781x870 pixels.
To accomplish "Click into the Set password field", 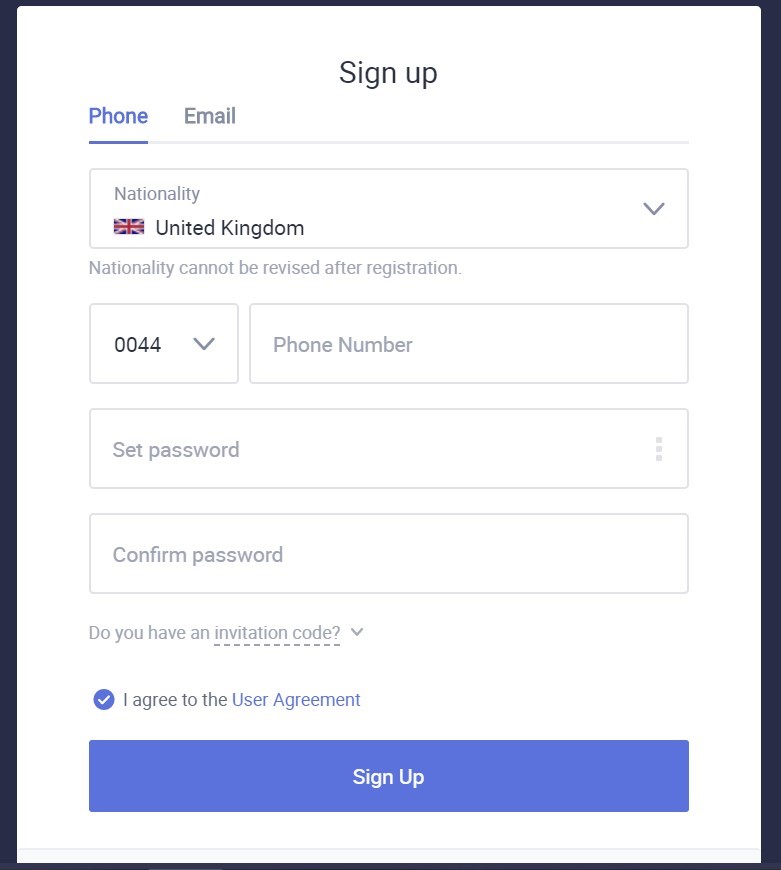I will coord(389,449).
